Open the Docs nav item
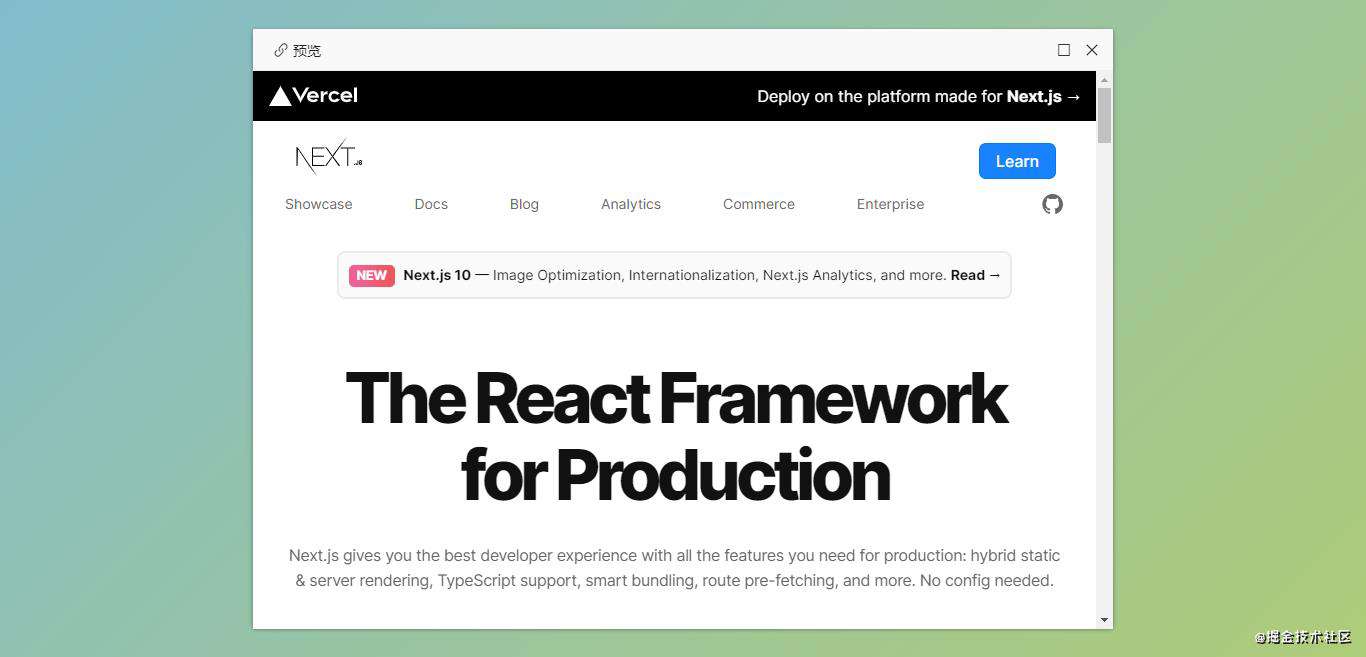Image resolution: width=1366 pixels, height=657 pixels. click(431, 204)
